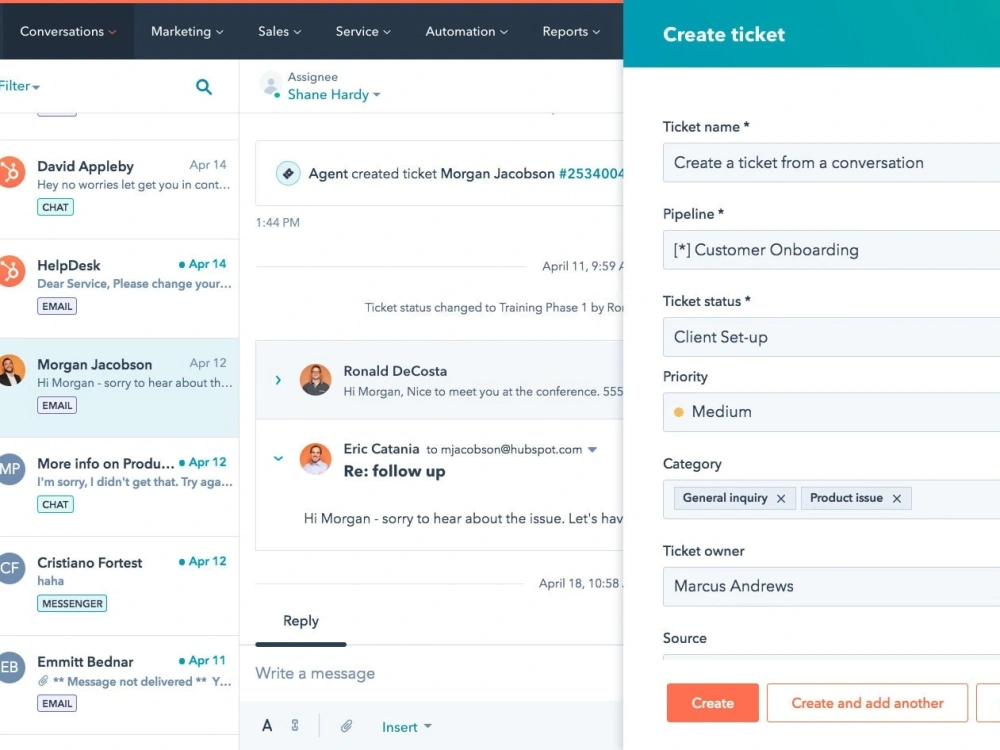The height and width of the screenshot is (750, 1000).
Task: Click the EMAIL tag under HelpDesk
Action: (x=57, y=306)
